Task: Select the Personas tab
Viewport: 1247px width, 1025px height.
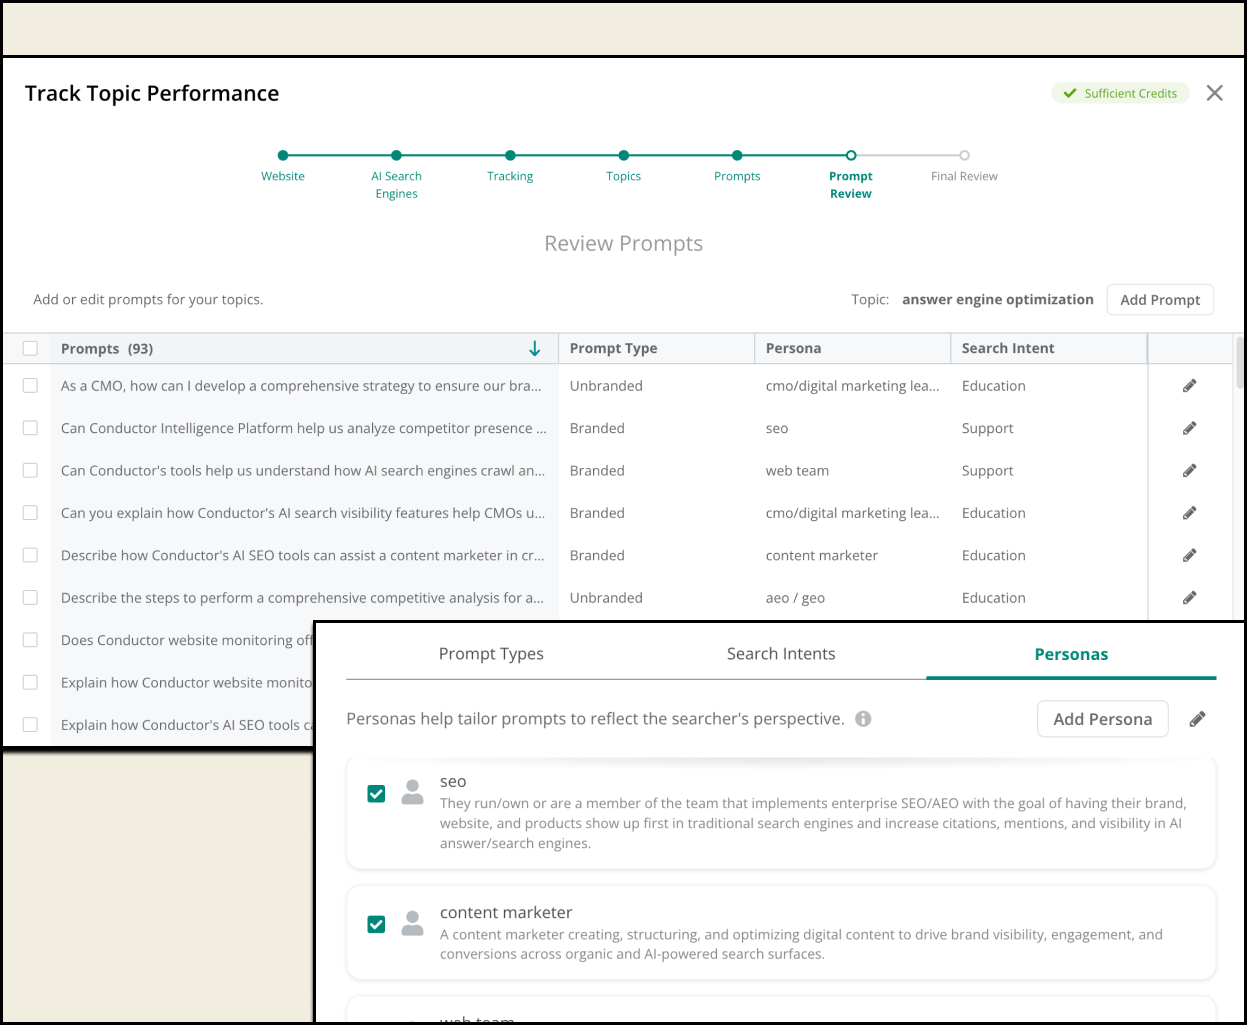Action: tap(1071, 654)
